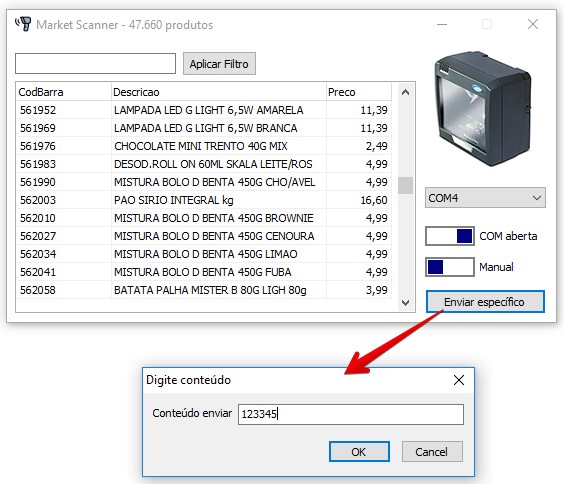Toggle the Manual mode switch
Image resolution: width=564 pixels, height=484 pixels.
450,267
